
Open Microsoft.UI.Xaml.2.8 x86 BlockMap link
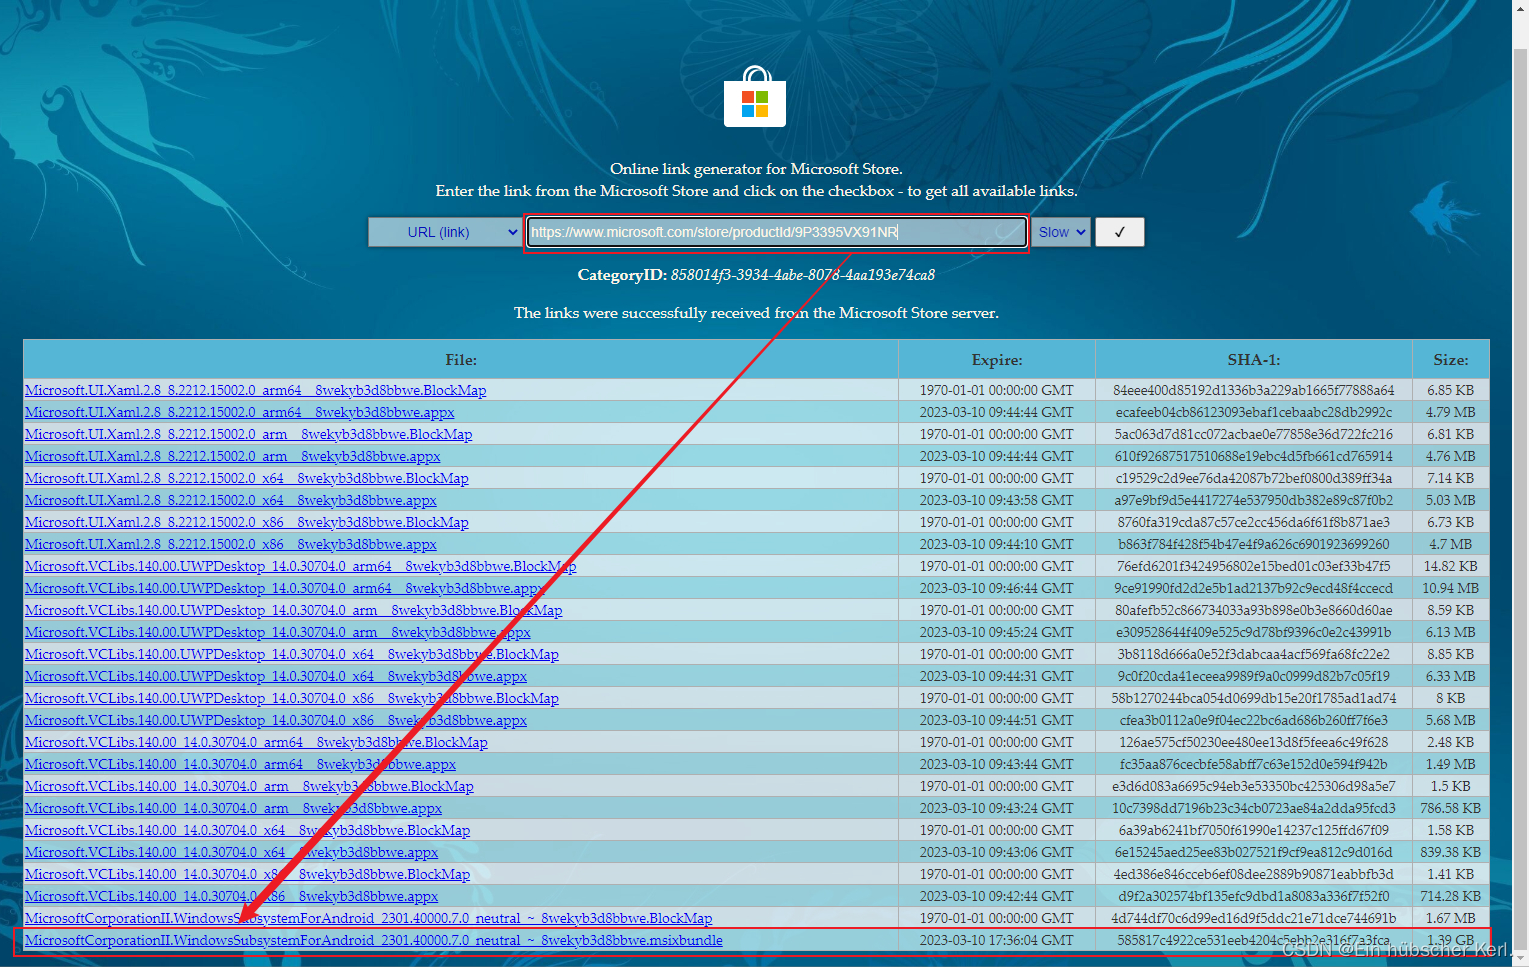247,522
